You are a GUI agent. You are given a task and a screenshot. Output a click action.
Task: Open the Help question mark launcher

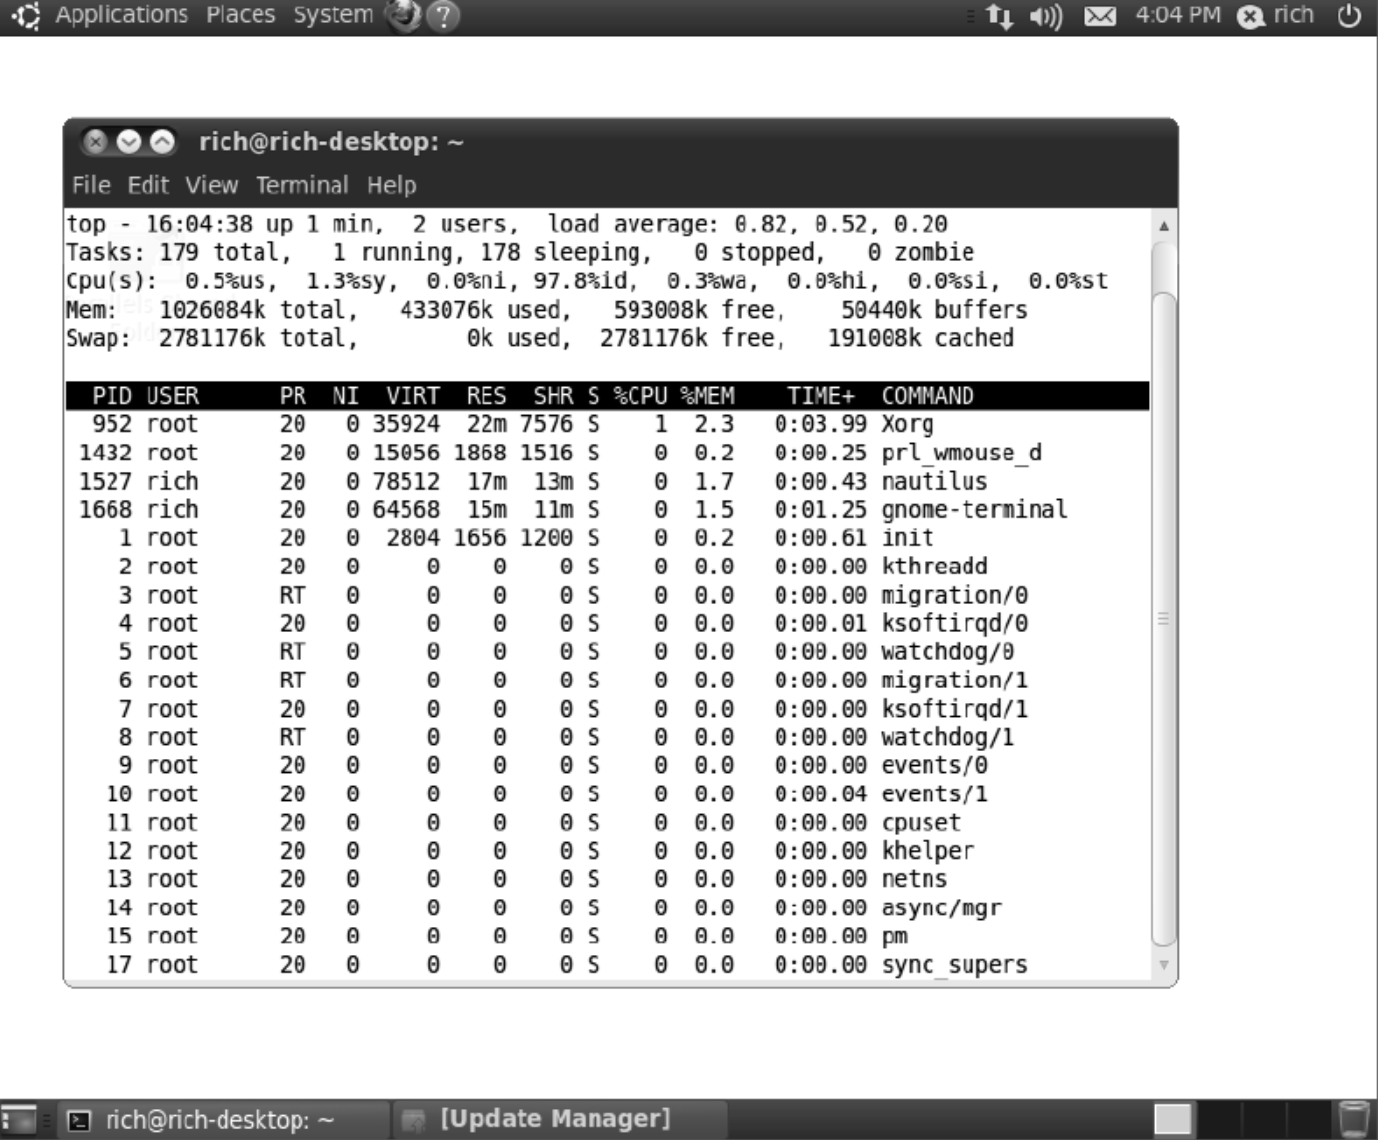click(443, 15)
